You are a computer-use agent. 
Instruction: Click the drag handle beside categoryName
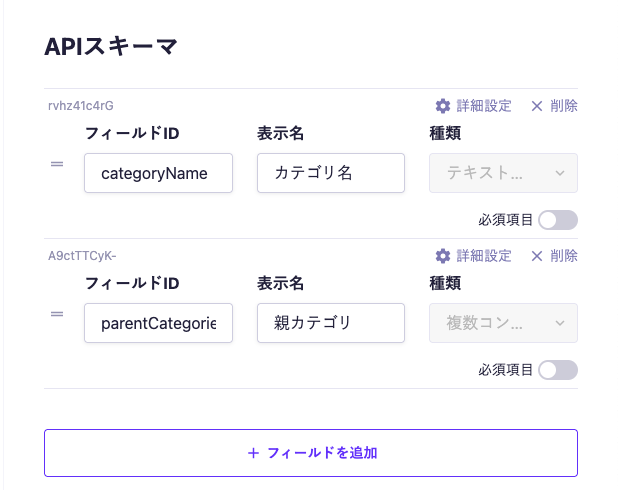coord(57,164)
